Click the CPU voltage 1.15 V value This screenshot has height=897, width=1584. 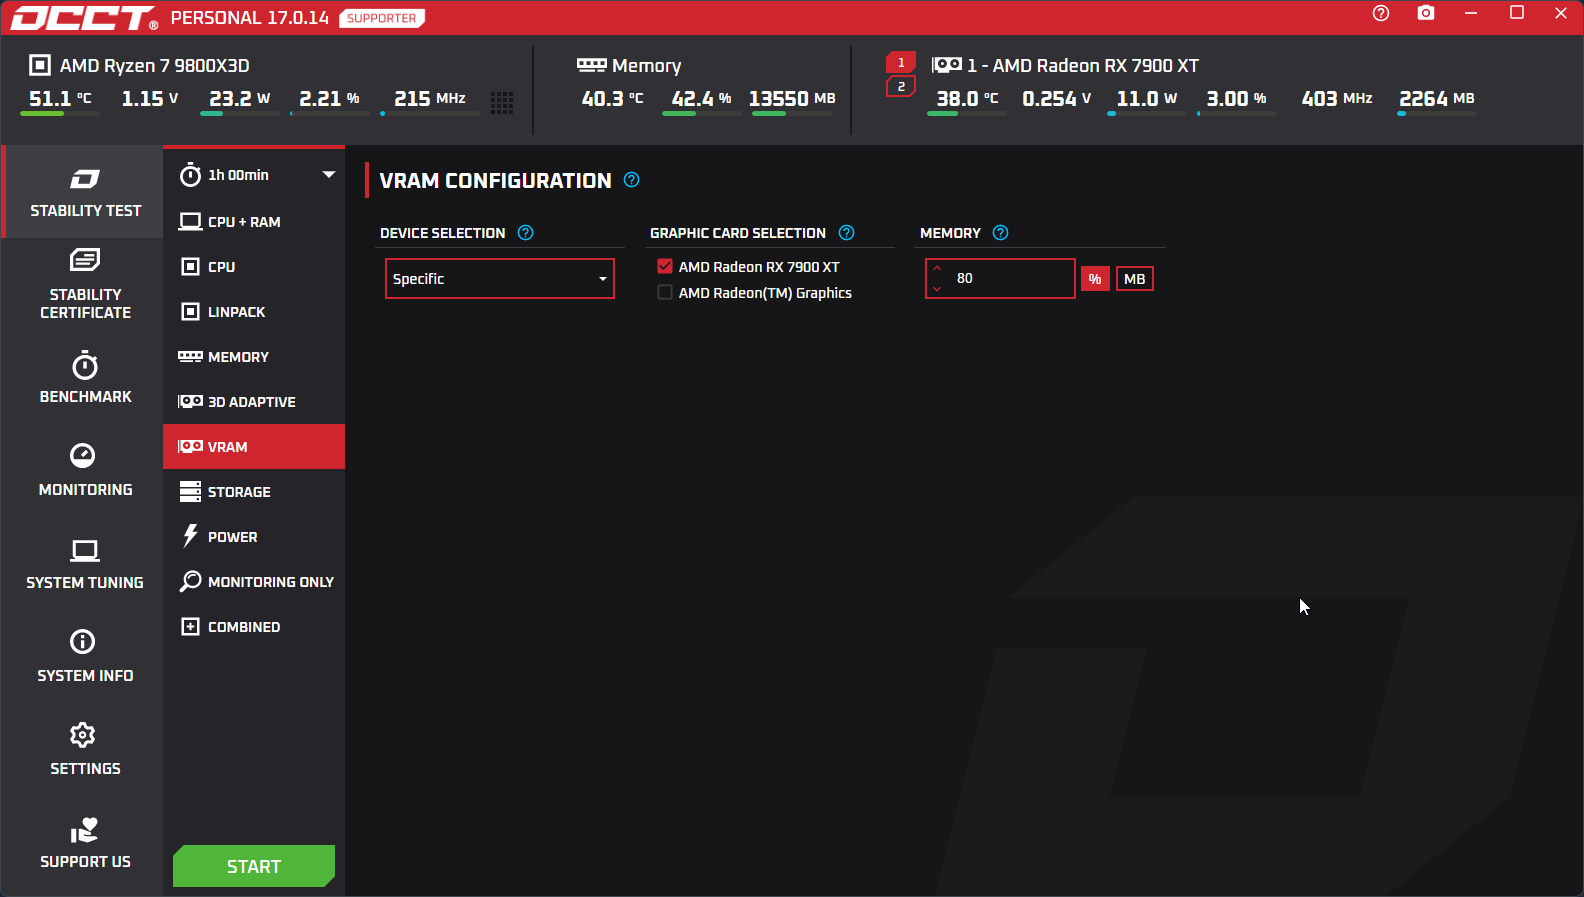[150, 98]
